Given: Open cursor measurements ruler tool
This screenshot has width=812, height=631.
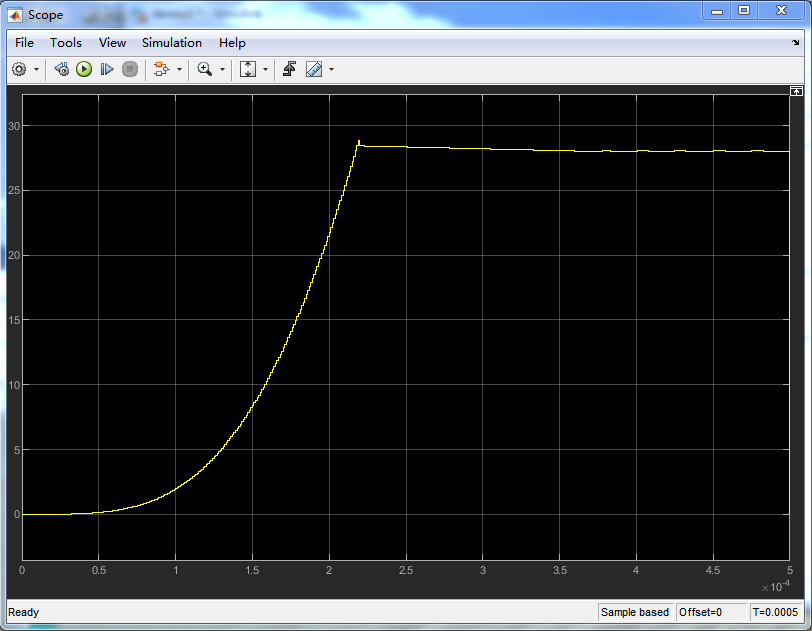Looking at the screenshot, I should (x=314, y=69).
